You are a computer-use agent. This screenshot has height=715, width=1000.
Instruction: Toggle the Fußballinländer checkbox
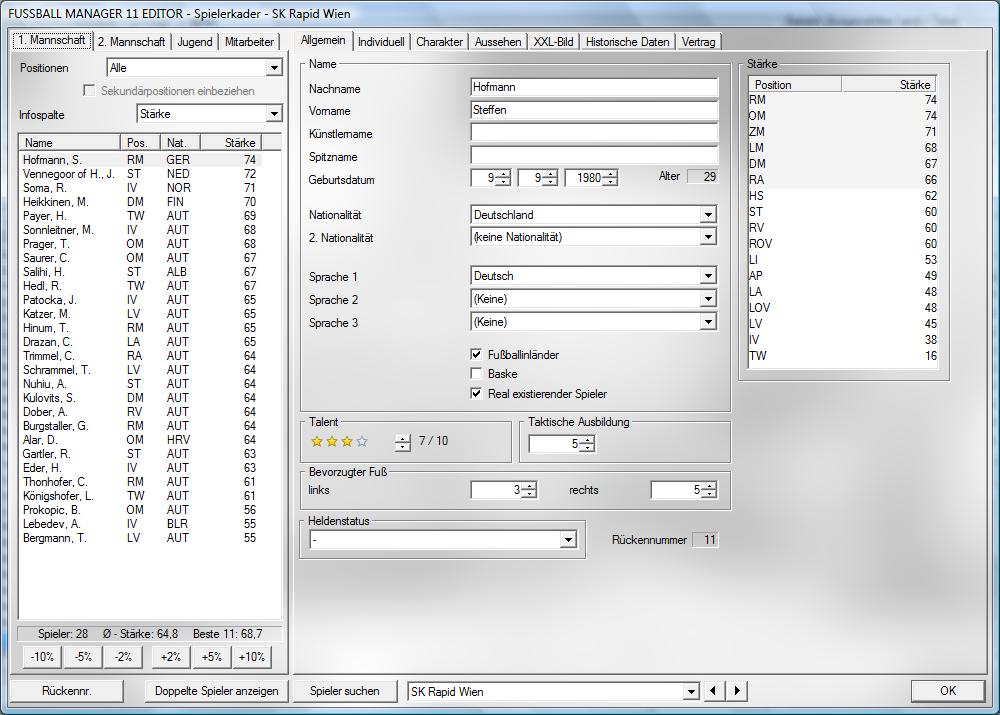476,355
